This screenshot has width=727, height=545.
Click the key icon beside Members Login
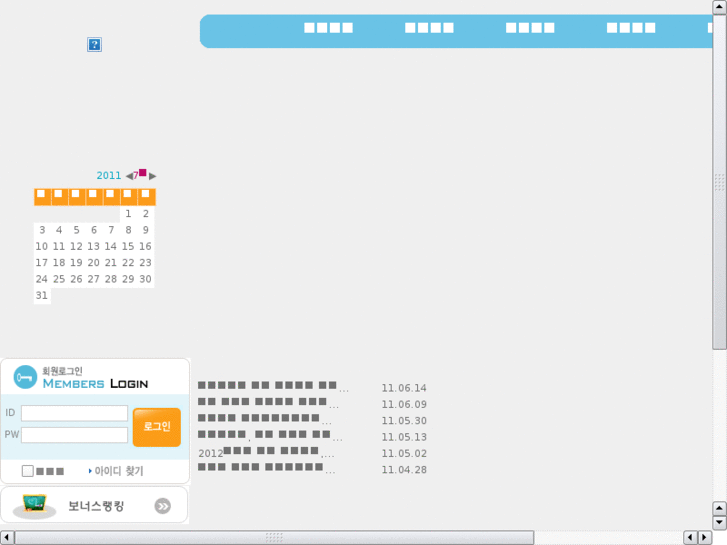tap(25, 377)
